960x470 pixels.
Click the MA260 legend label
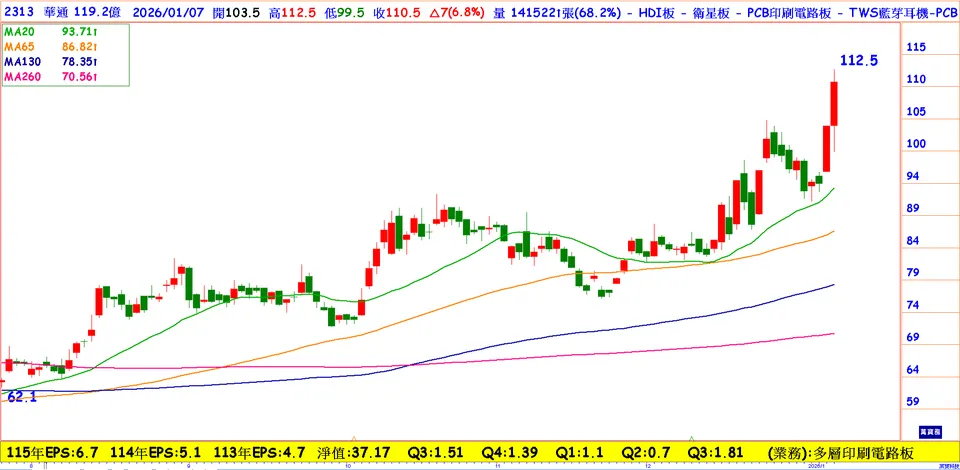pyautogui.click(x=21, y=77)
